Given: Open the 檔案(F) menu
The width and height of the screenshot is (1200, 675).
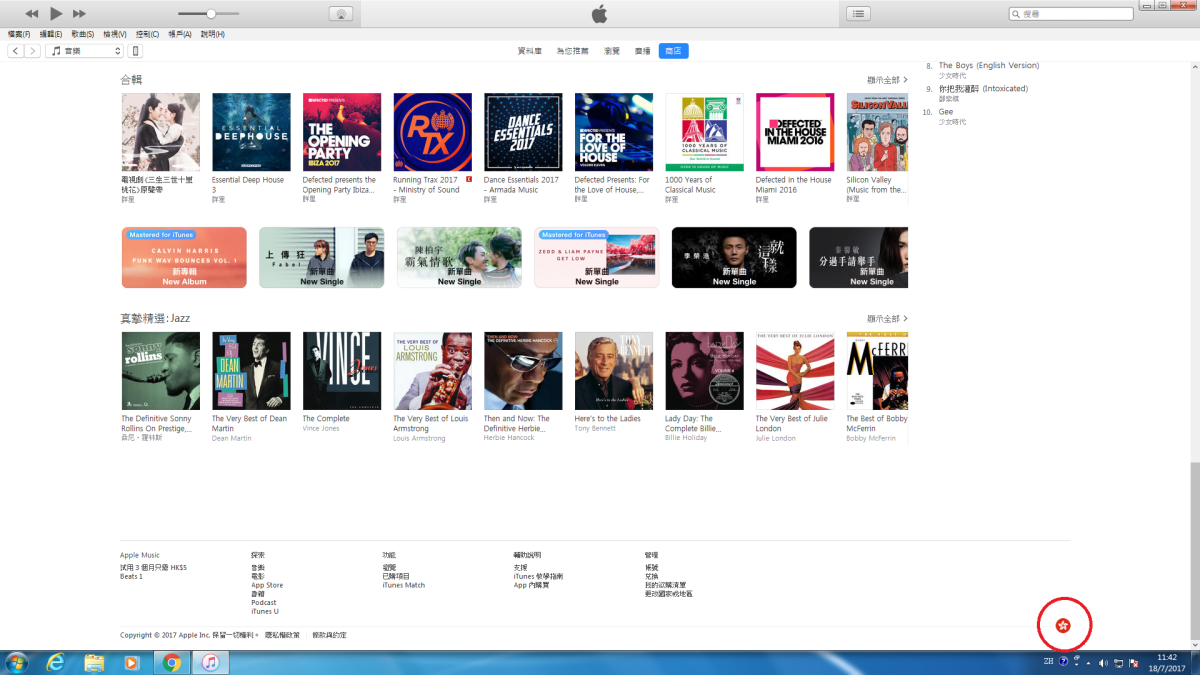Looking at the screenshot, I should point(19,34).
